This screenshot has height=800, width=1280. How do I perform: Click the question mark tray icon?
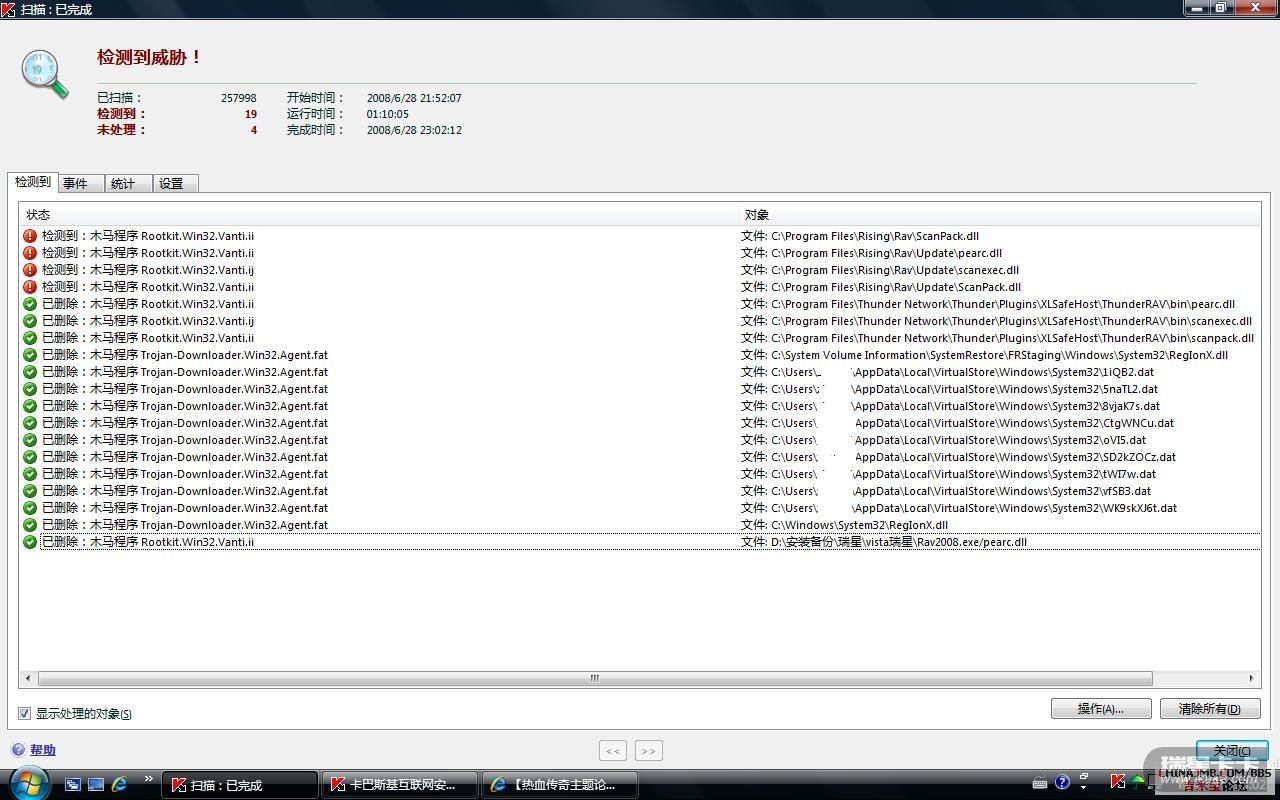pos(1062,782)
